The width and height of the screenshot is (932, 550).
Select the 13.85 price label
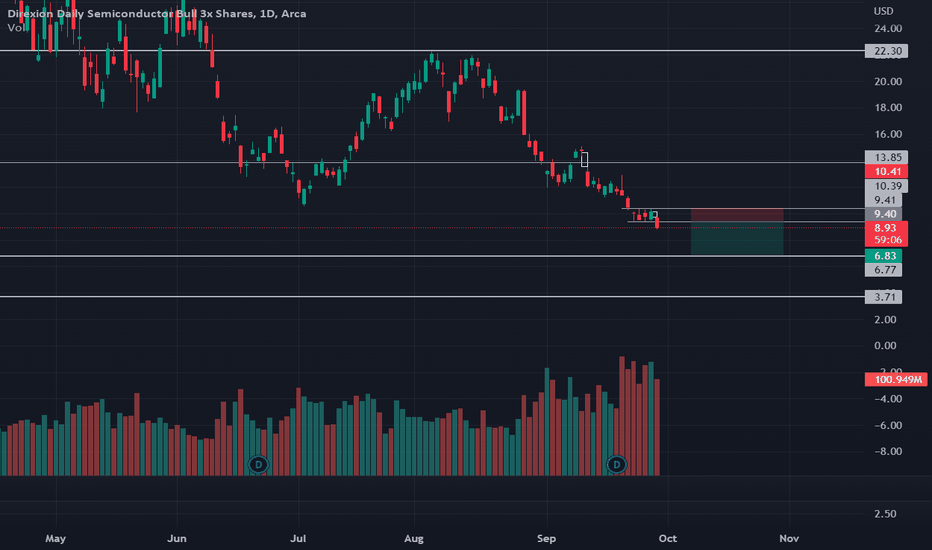coord(886,157)
